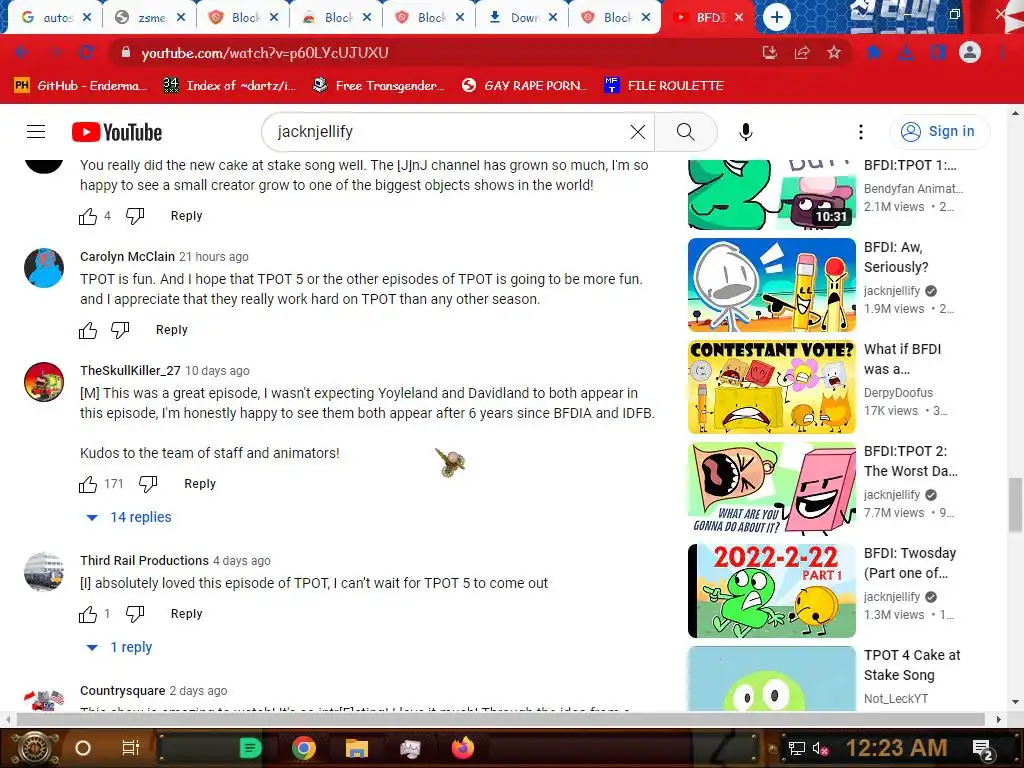Click the magnifier search button

685,132
